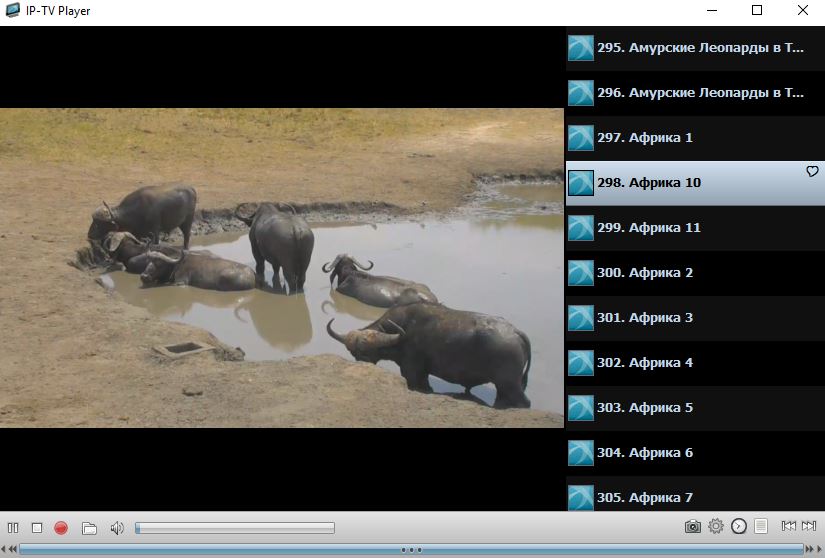The height and width of the screenshot is (558, 825).
Task: Take a screenshot with the camera icon
Action: coord(692,526)
